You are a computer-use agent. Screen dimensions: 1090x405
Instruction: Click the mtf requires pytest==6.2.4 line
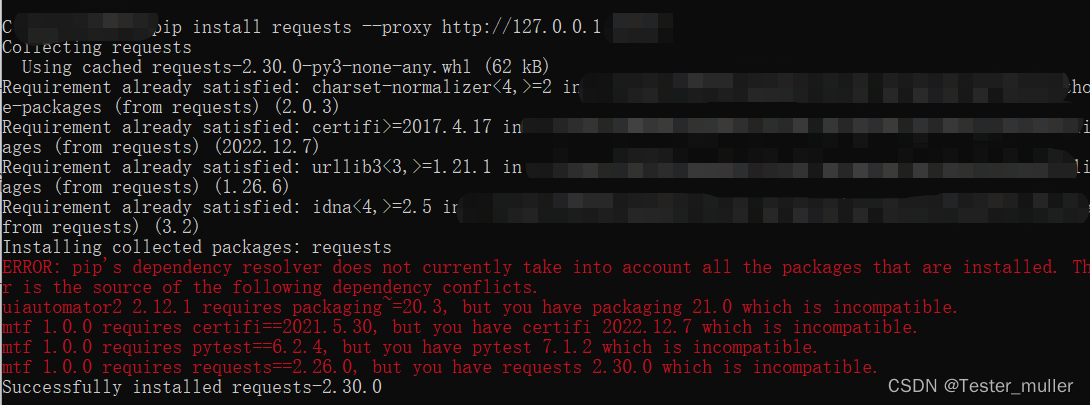point(410,347)
